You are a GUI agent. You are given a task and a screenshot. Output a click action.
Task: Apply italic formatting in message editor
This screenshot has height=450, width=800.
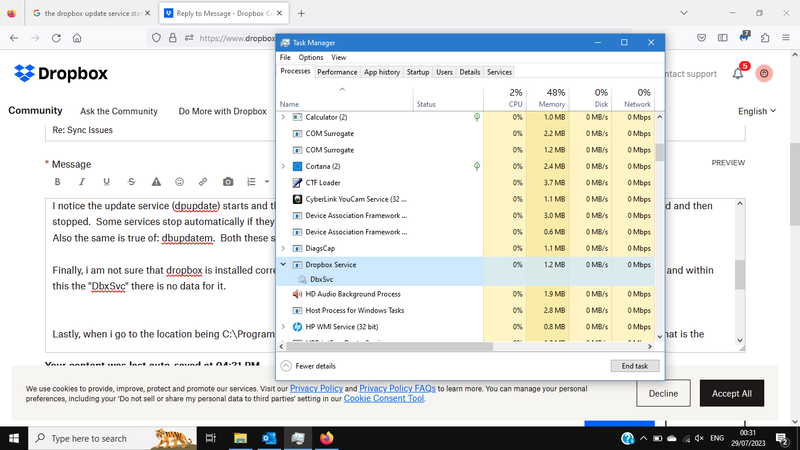pyautogui.click(x=81, y=182)
